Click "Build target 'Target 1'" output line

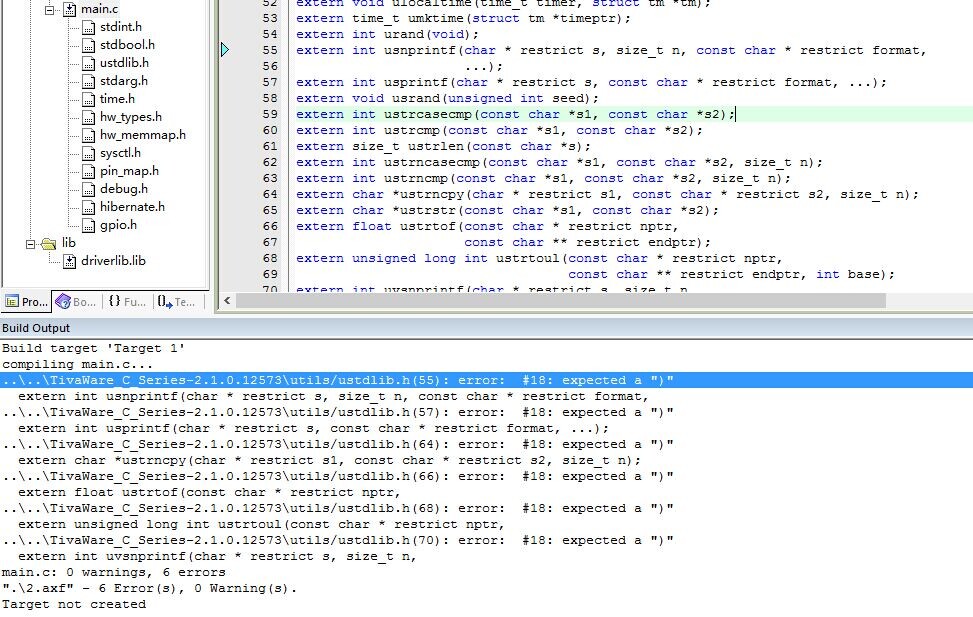point(93,348)
